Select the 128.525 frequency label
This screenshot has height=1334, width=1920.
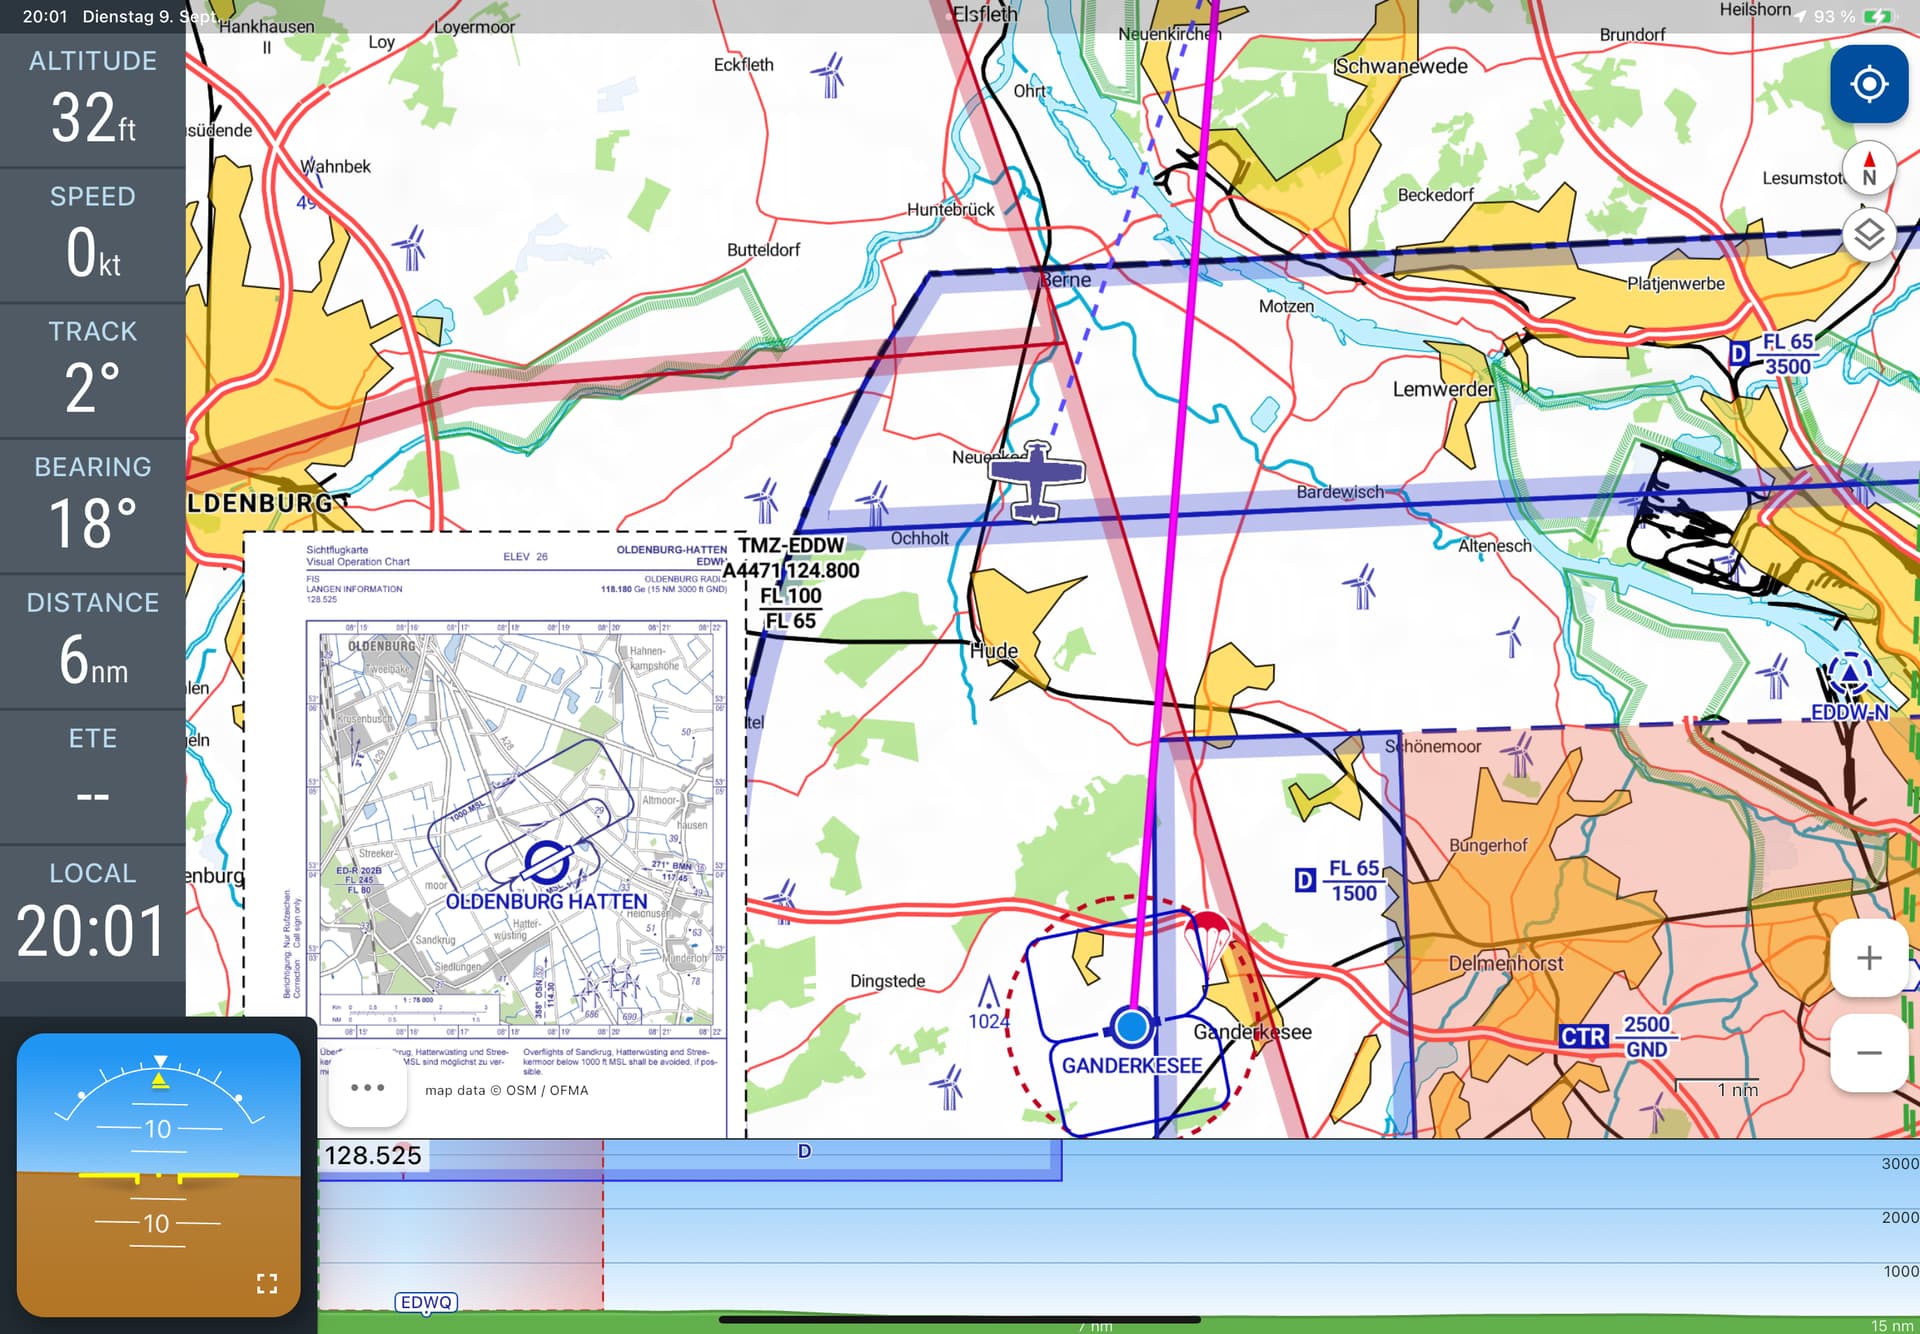373,1156
